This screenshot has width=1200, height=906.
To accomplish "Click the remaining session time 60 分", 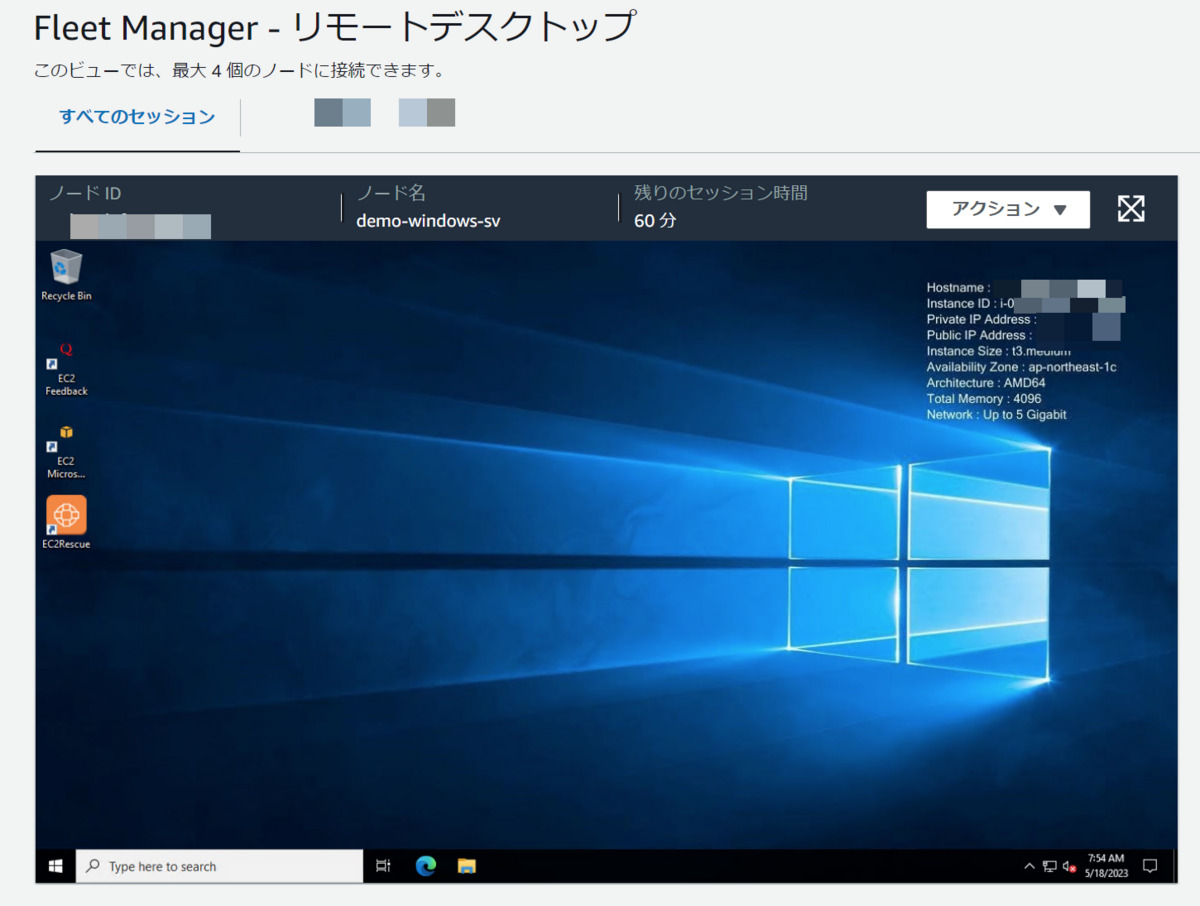I will (655, 221).
